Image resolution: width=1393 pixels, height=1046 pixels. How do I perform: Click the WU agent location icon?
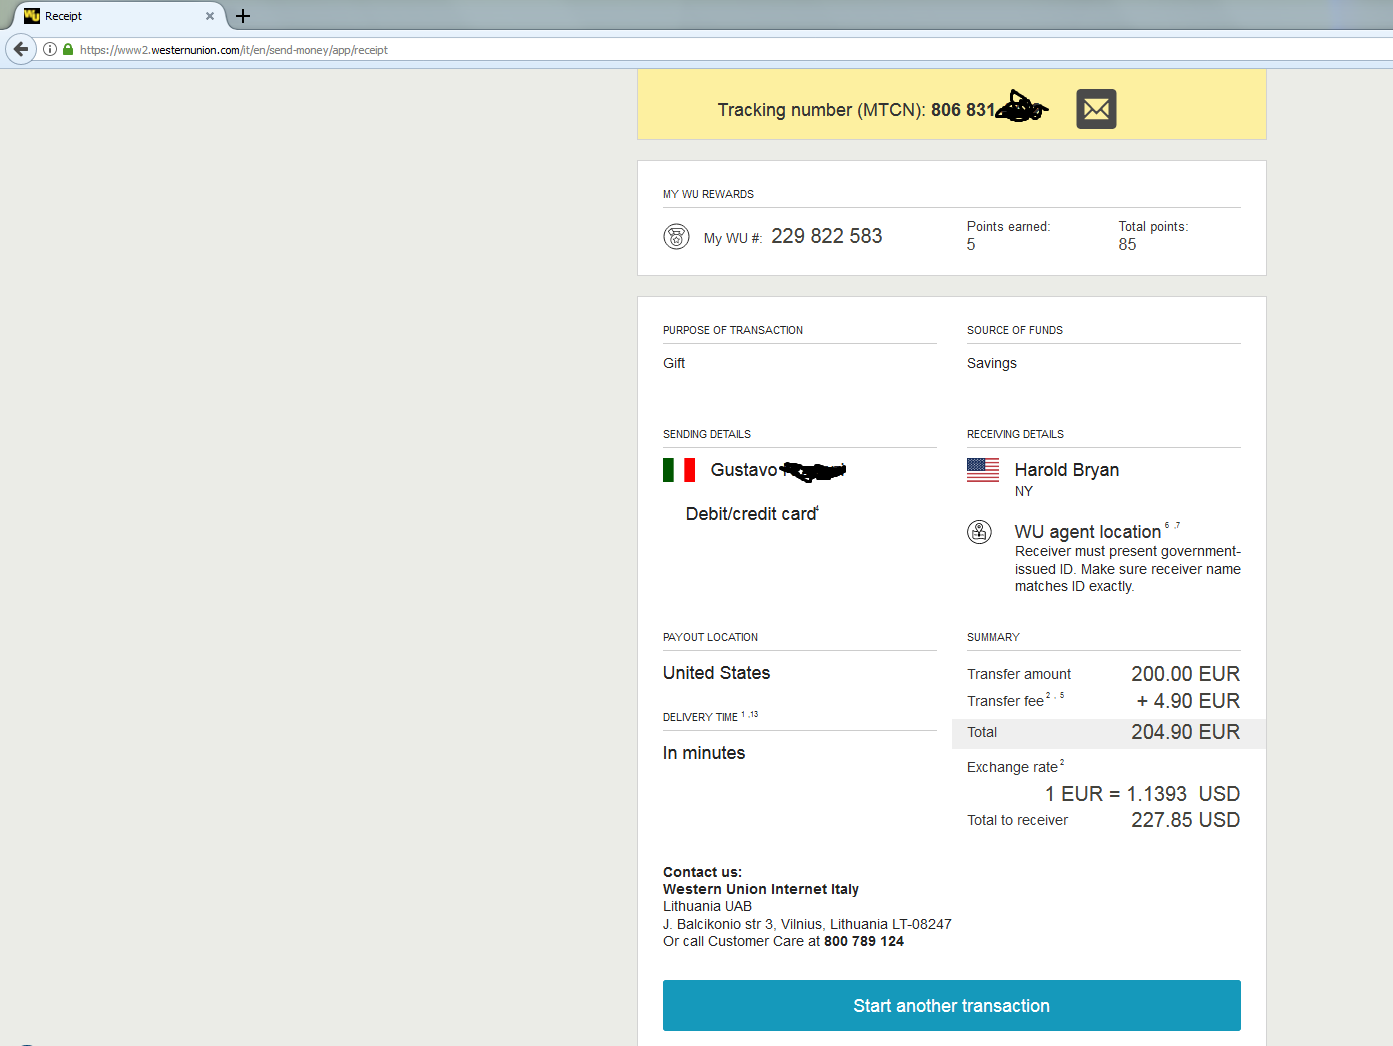tap(980, 532)
